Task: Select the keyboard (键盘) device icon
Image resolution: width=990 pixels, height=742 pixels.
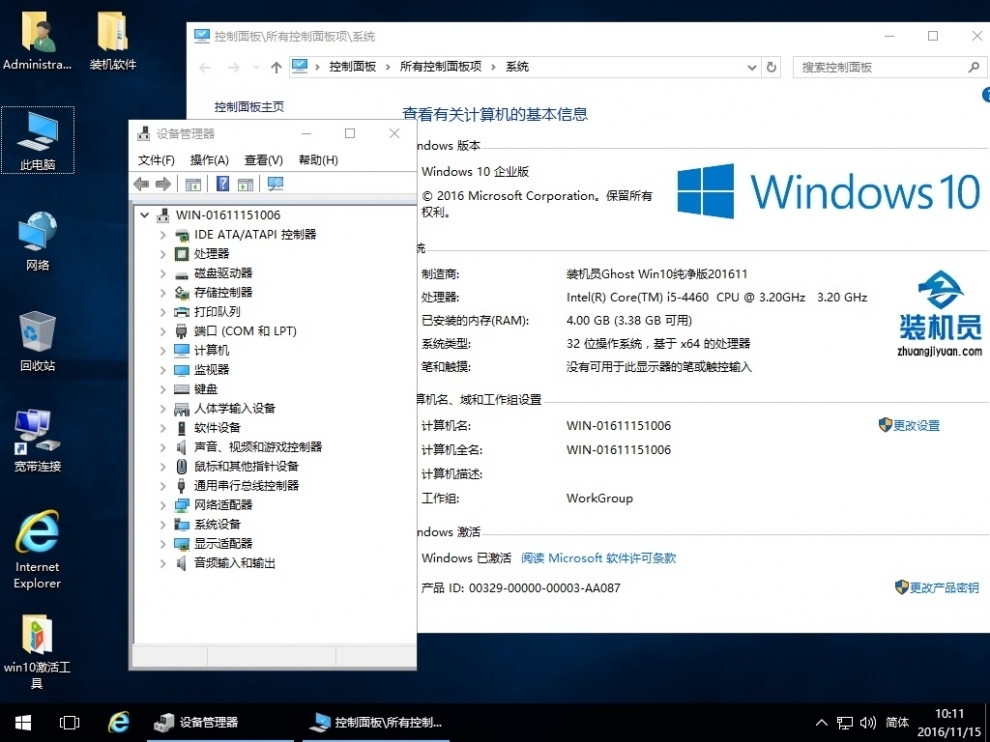Action: coord(182,389)
